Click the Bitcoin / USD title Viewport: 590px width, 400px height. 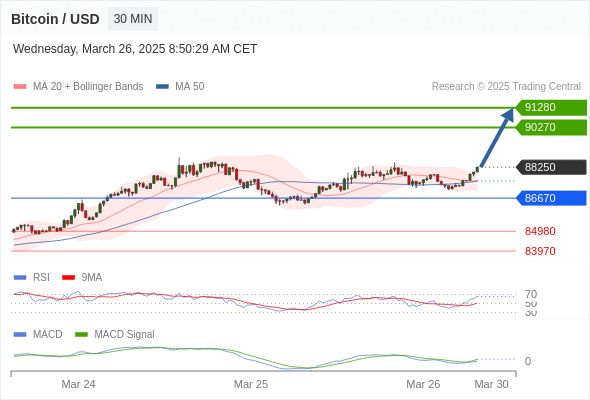tap(55, 19)
